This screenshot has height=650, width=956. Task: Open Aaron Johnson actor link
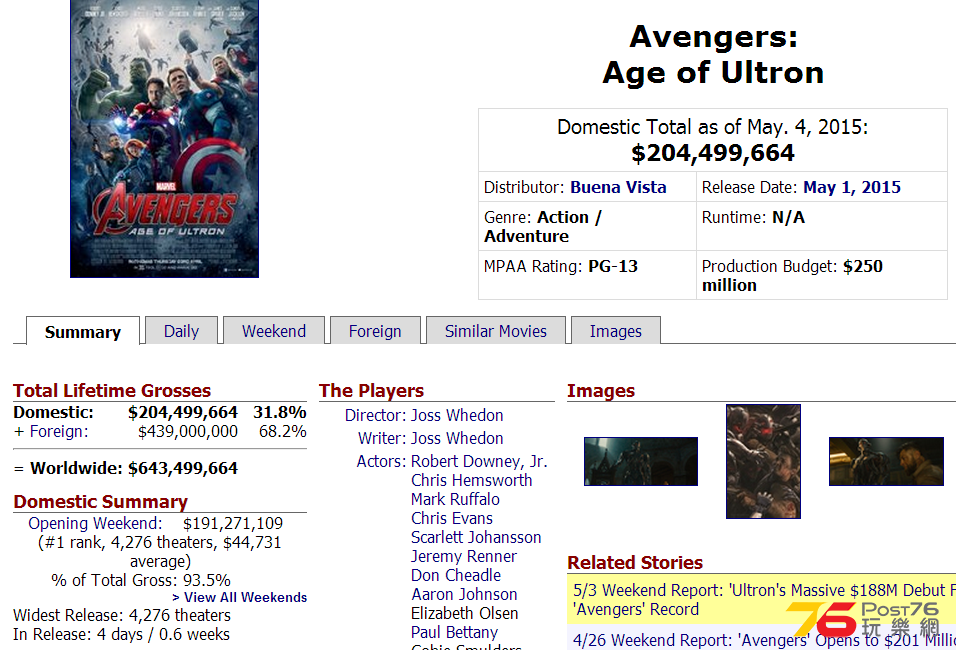click(464, 595)
